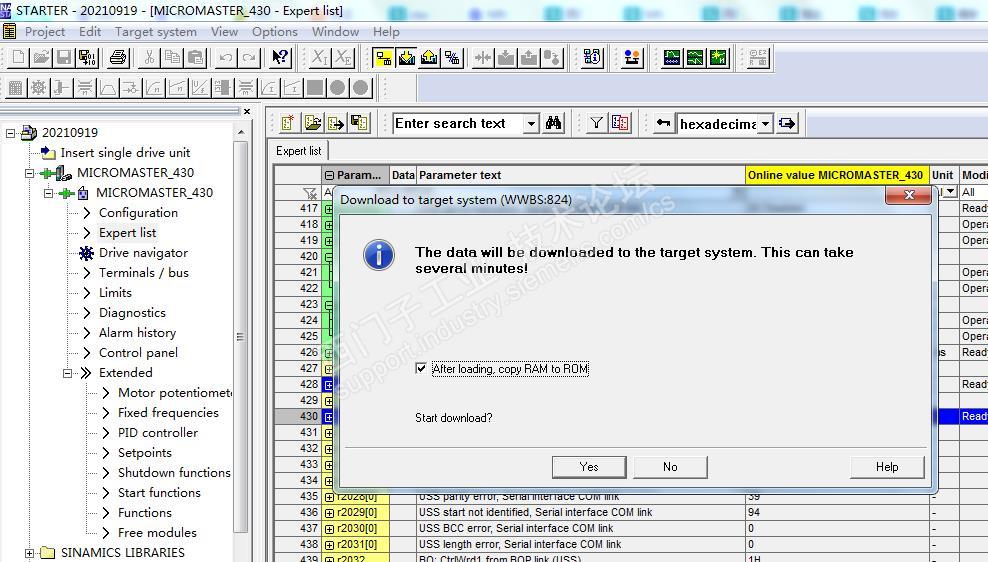Open the search text dropdown arrow
This screenshot has width=988, height=562.
531,123
